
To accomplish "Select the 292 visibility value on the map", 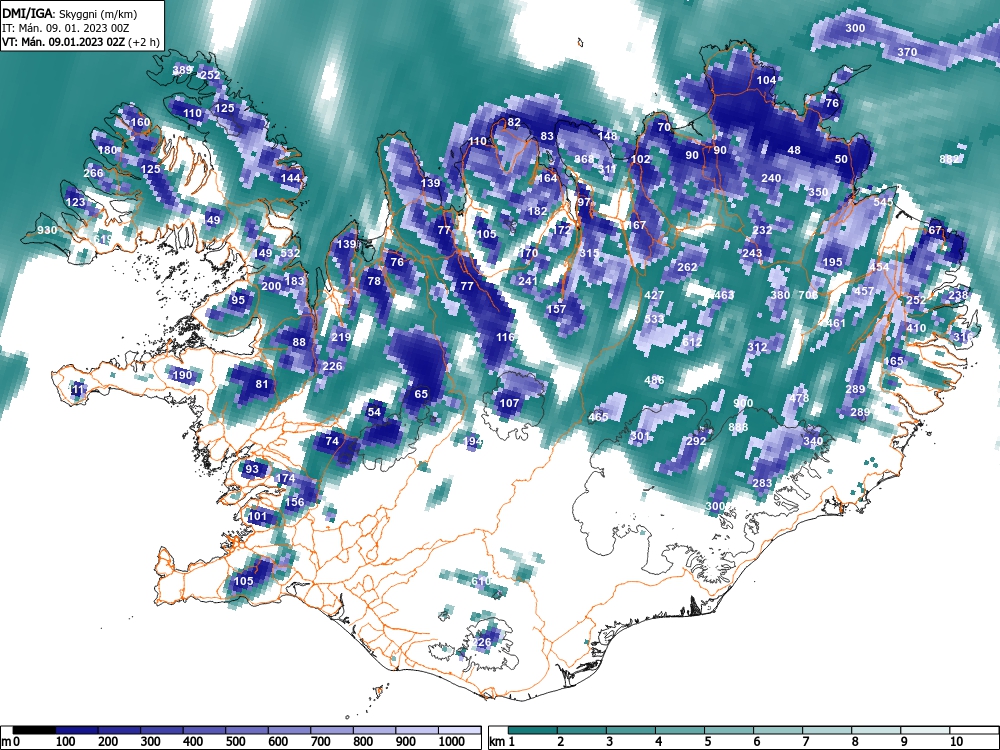I will pos(696,441).
